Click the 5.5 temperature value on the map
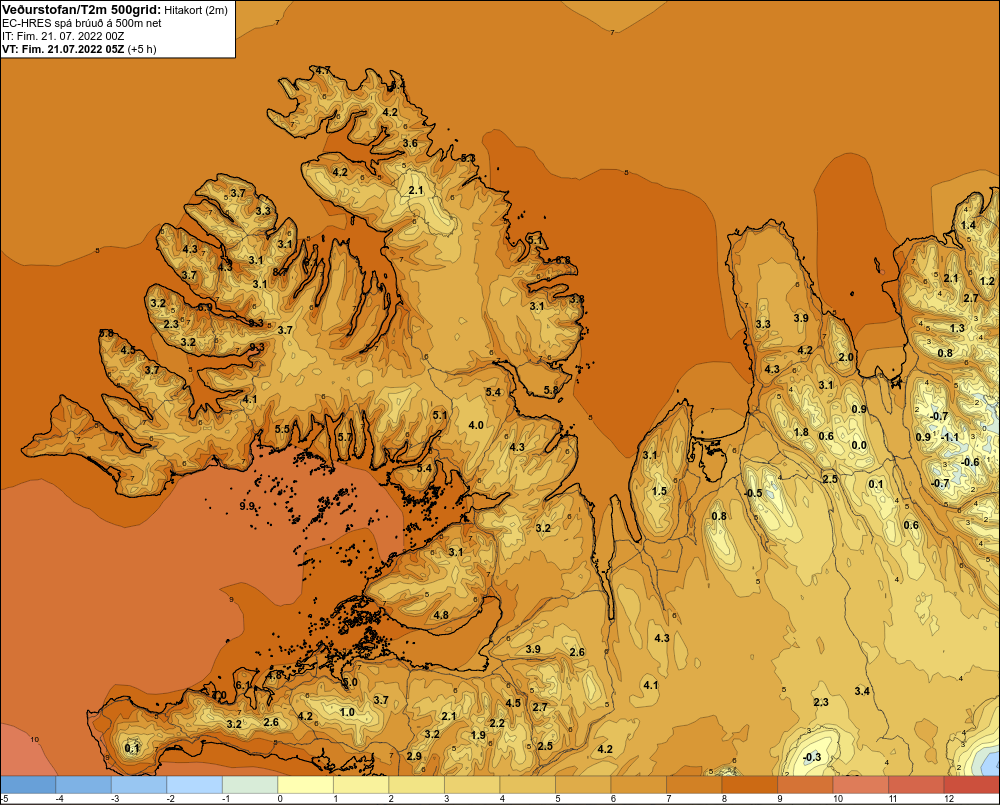The height and width of the screenshot is (805, 1000). (283, 429)
